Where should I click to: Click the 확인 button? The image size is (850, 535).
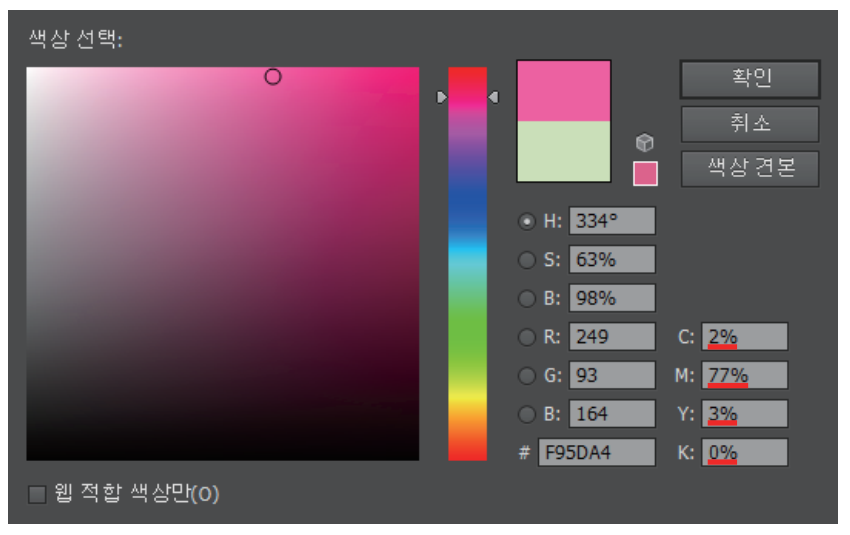click(x=749, y=79)
